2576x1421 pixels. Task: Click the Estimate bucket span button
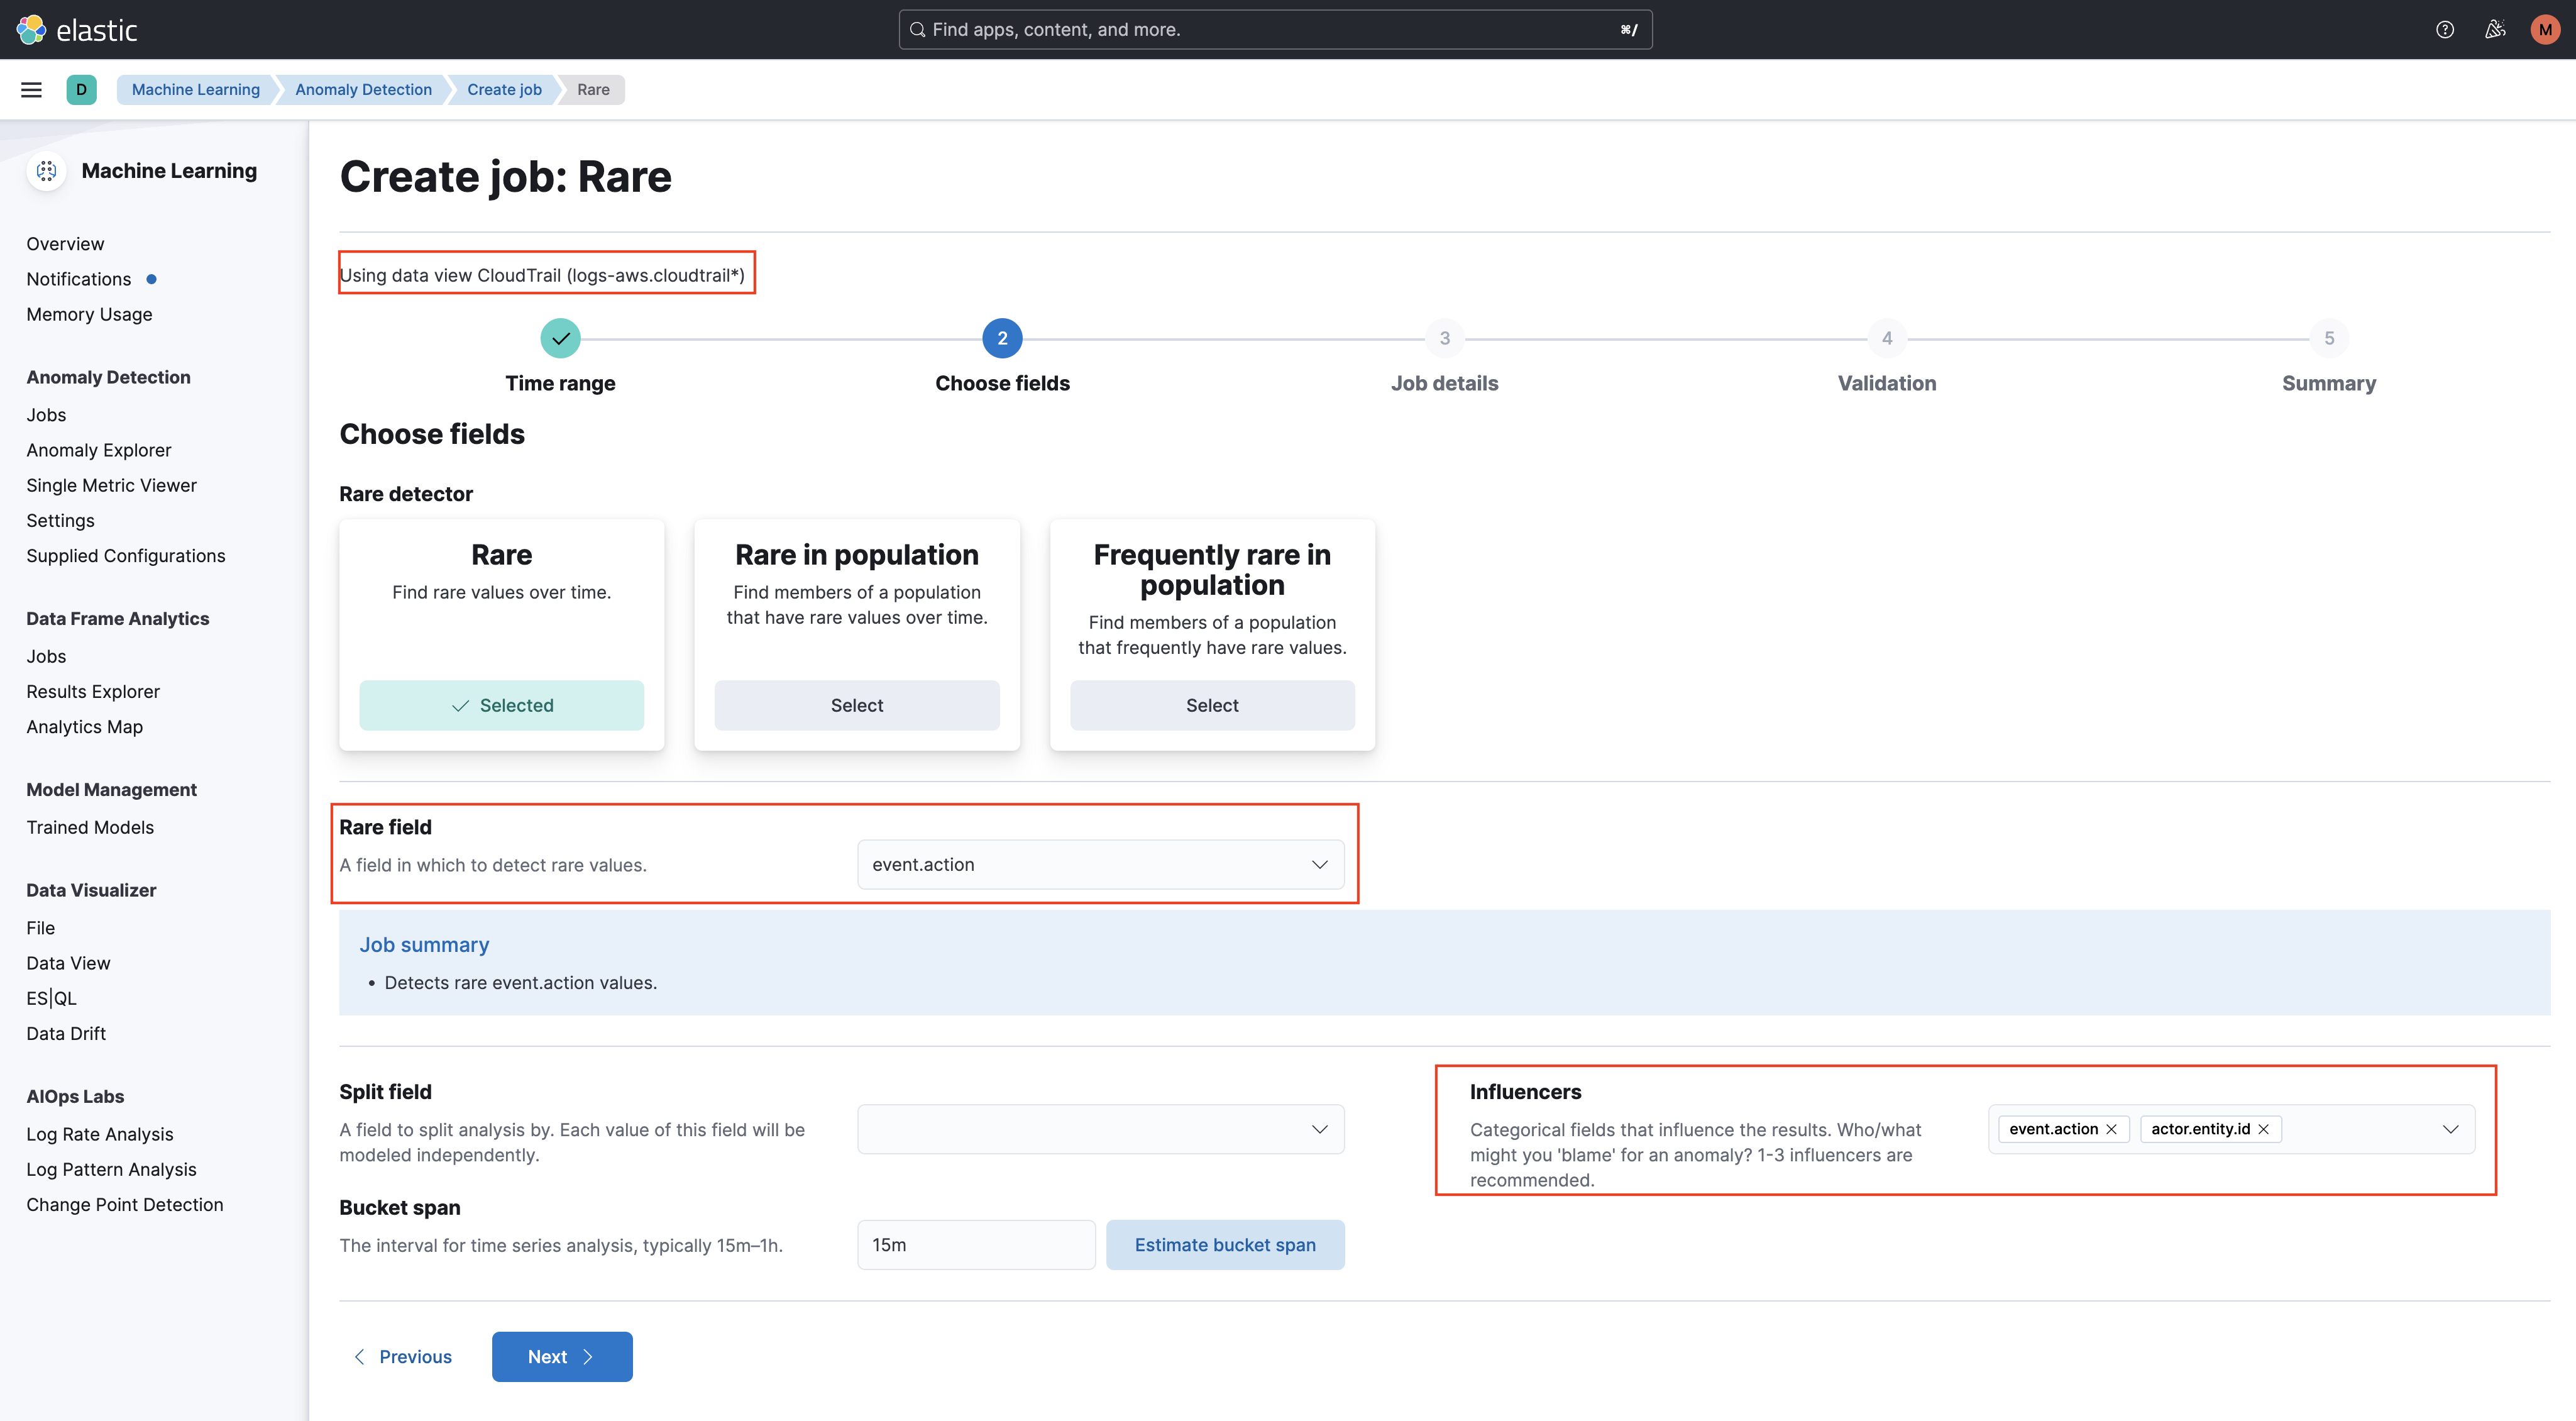pos(1225,1244)
